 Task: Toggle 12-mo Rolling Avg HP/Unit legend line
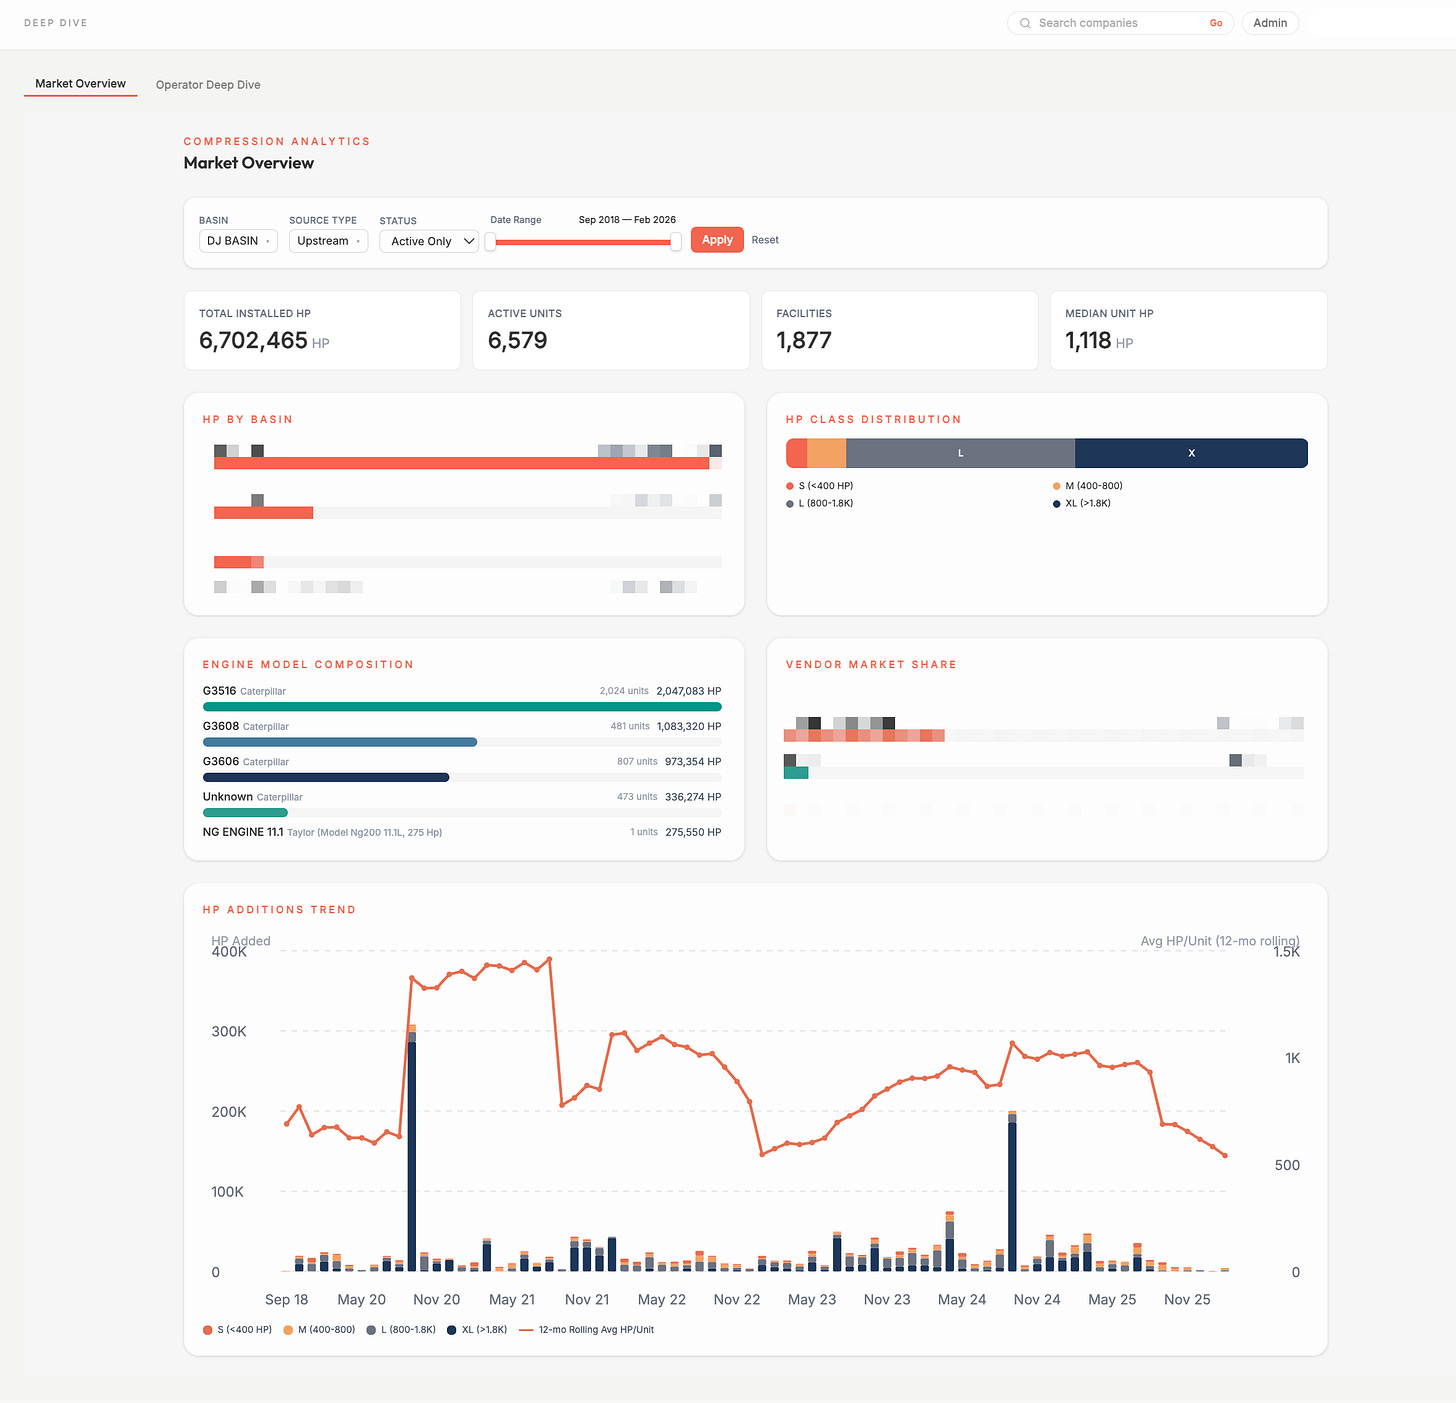[526, 1330]
